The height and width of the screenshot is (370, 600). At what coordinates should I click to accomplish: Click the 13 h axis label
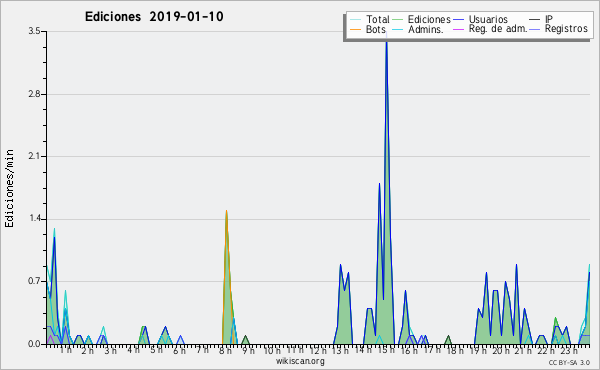(340, 350)
